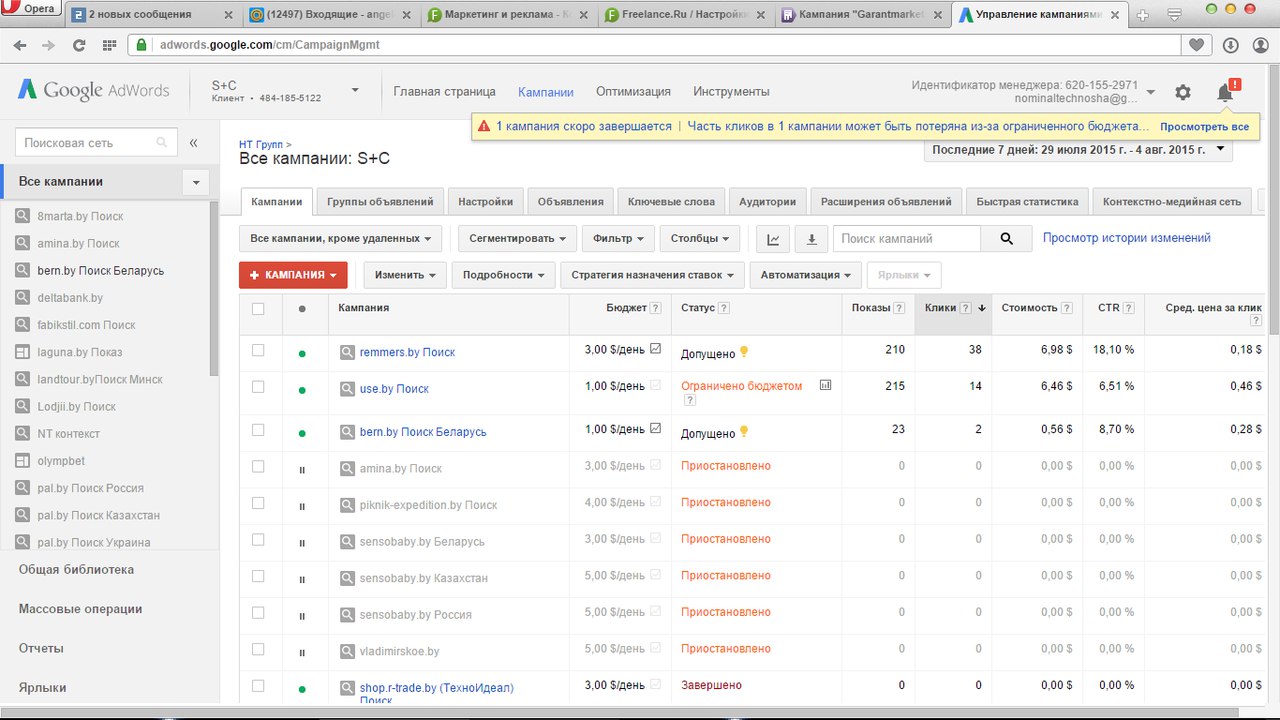This screenshot has width=1280, height=720.
Task: Click the budget chart icon for use.by
Action: pos(825,385)
